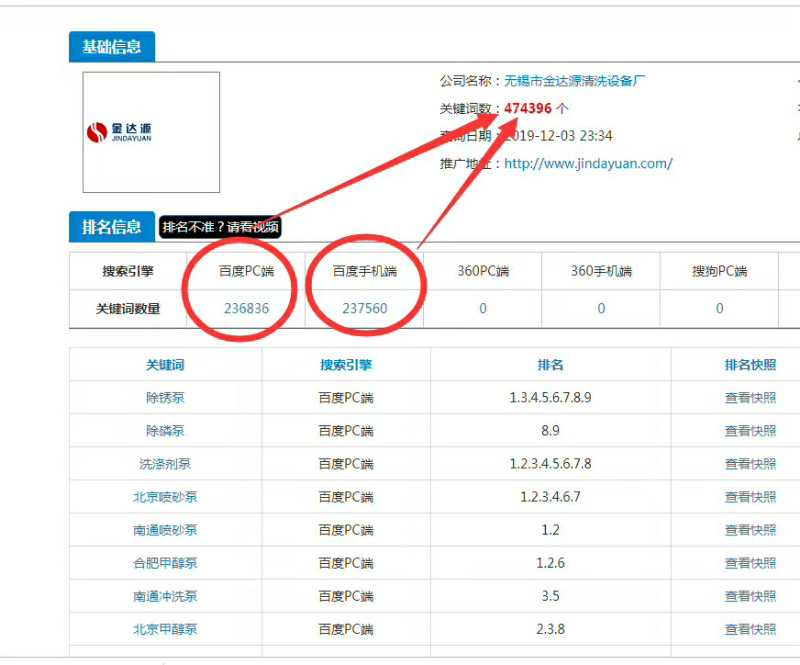Open the keyword link 除磷泵
800x665 pixels.
[164, 430]
